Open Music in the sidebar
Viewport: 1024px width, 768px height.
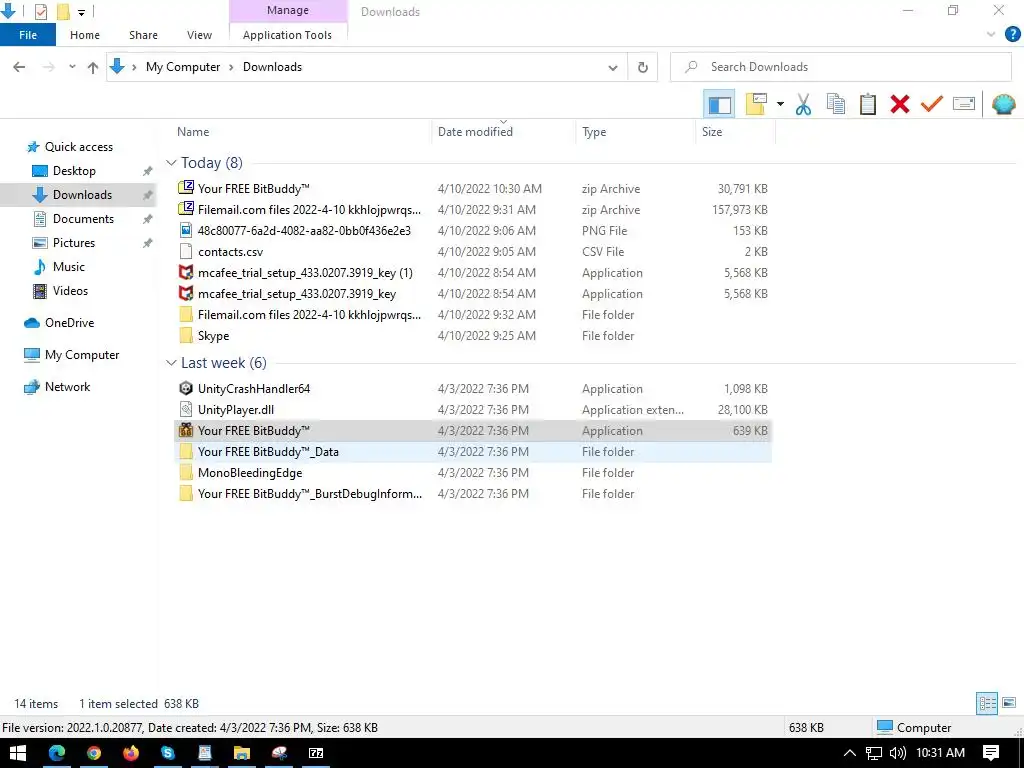[69, 267]
